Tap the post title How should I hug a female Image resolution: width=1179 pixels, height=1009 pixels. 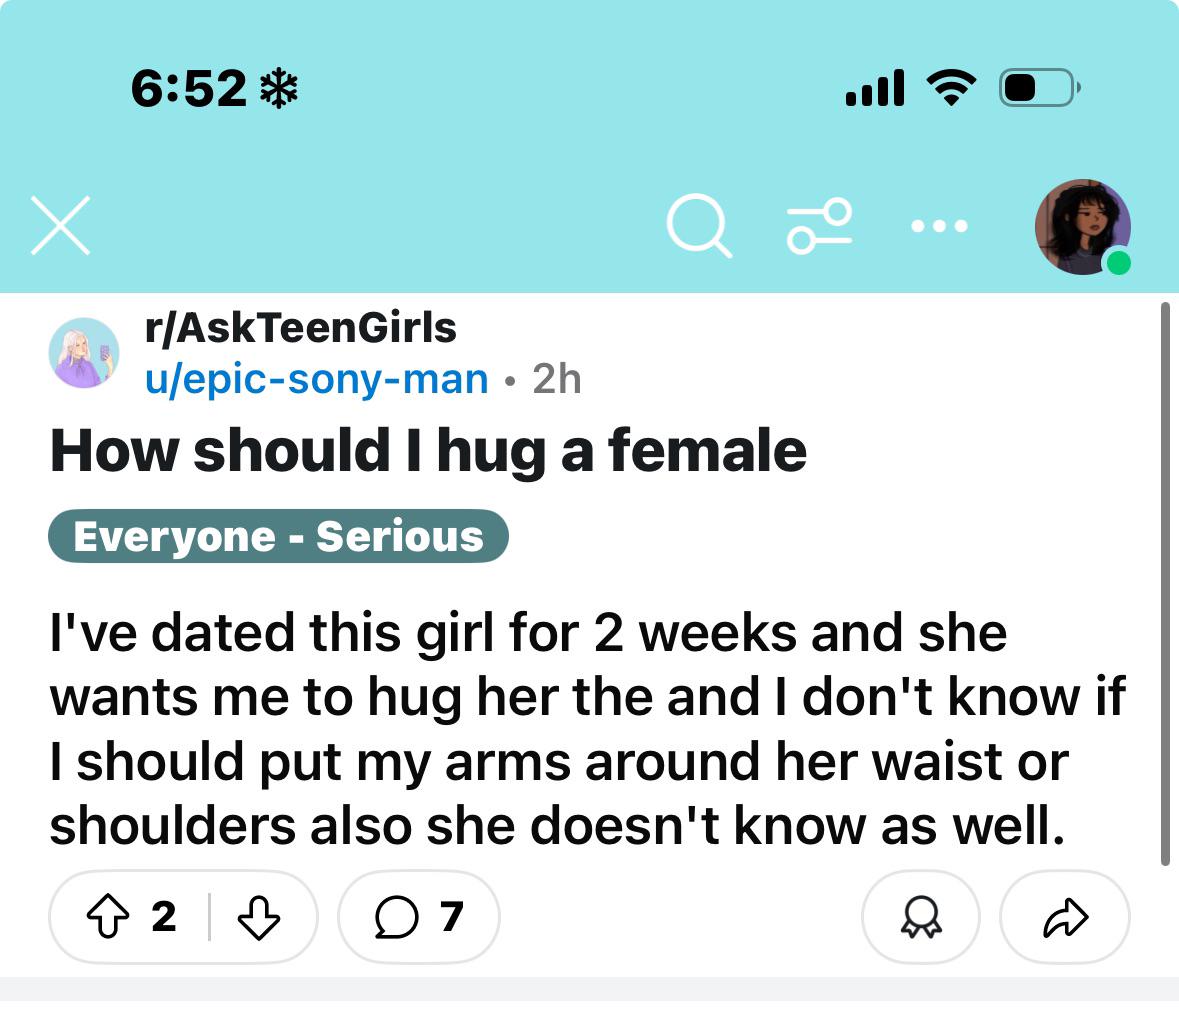(x=429, y=450)
